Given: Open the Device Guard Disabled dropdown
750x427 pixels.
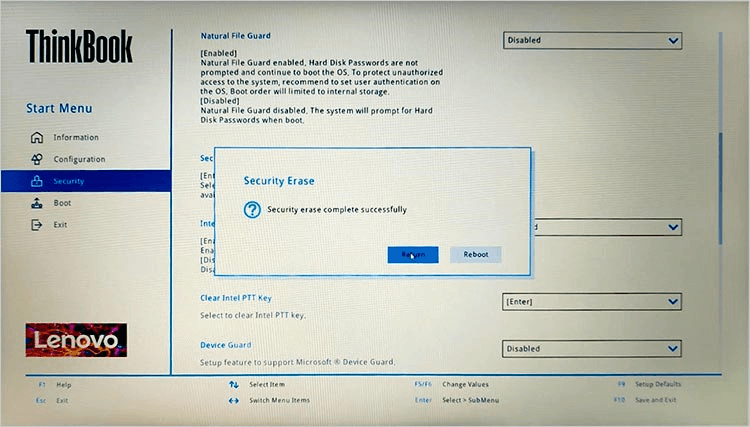Looking at the screenshot, I should 592,349.
